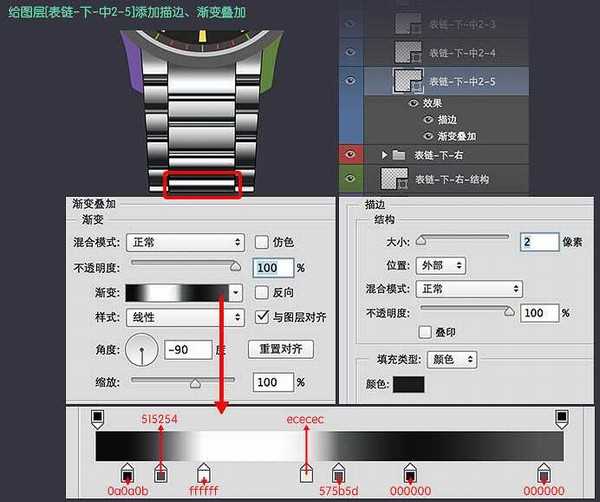Select the 515254 color stop
The image size is (600, 502).
(x=161, y=473)
